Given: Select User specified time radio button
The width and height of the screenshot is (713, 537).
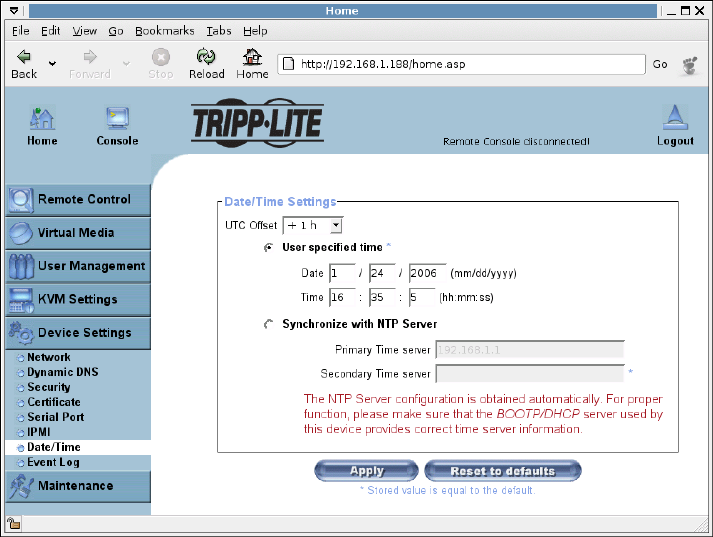Looking at the screenshot, I should pyautogui.click(x=269, y=248).
